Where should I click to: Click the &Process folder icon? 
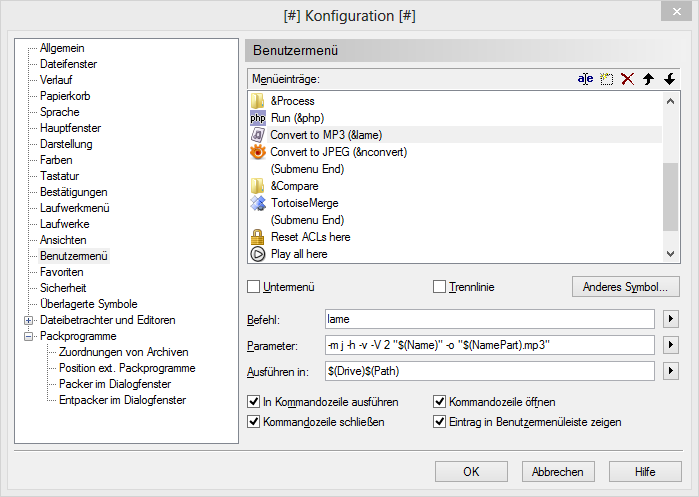point(257,101)
